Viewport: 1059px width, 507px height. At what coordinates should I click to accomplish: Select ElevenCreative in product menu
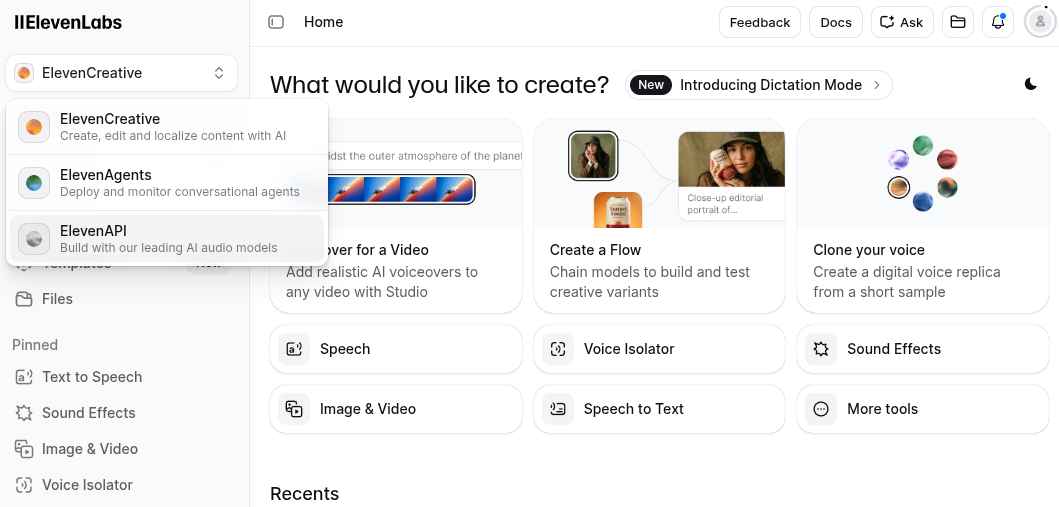point(167,127)
